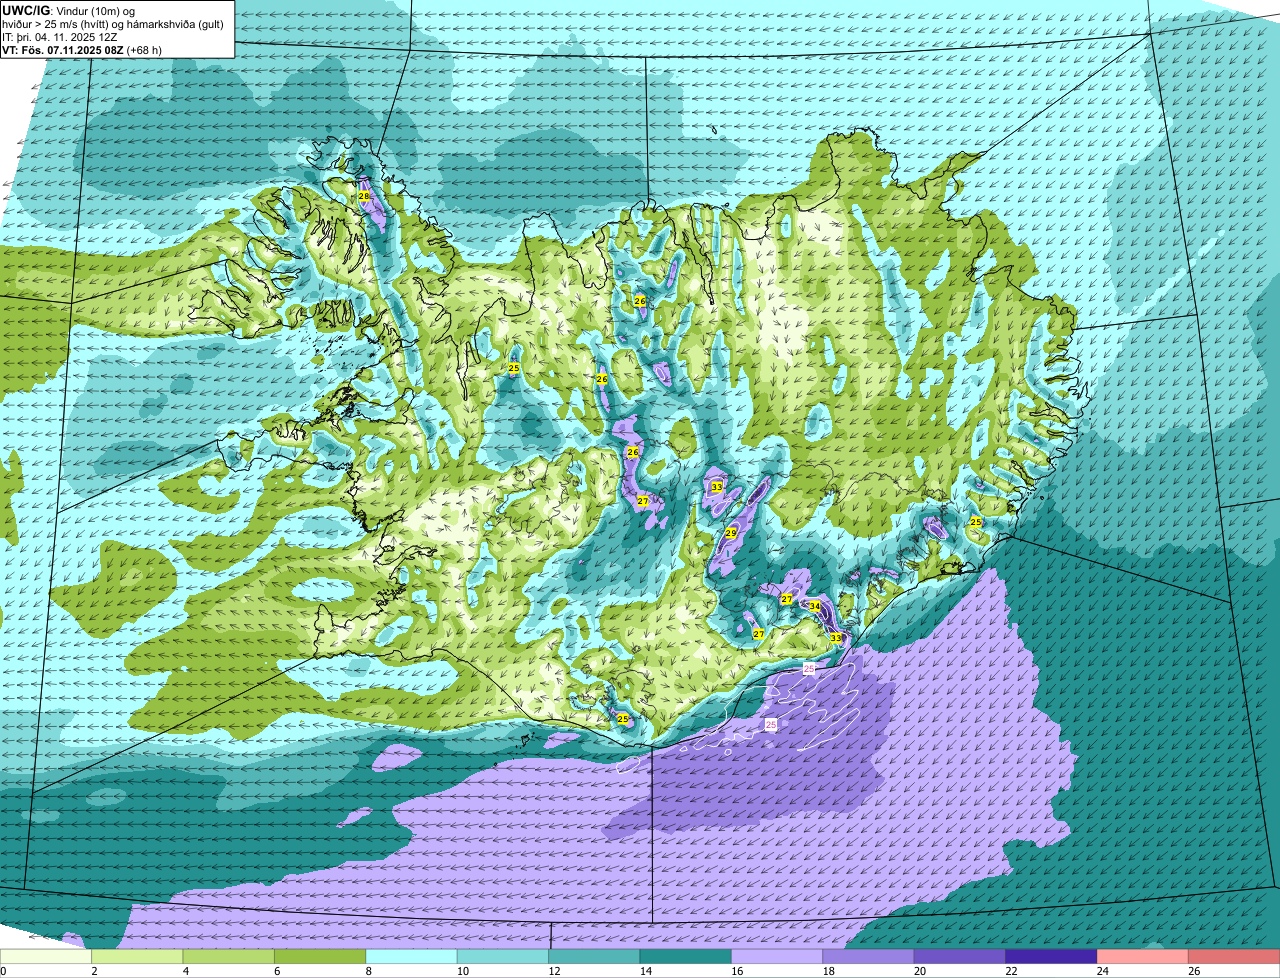Select the 18–20 m/s purple legend swatch
Image resolution: width=1280 pixels, height=978 pixels.
tap(868, 956)
